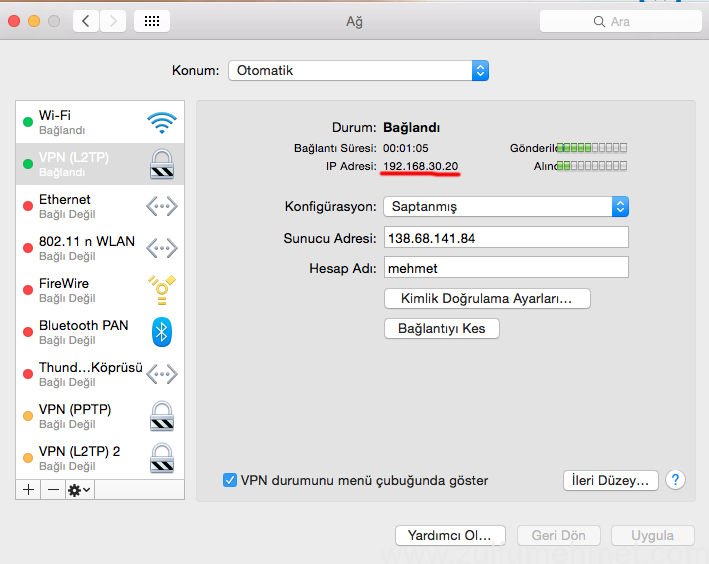709x564 pixels.
Task: Open the Konfigürasyon dropdown
Action: [x=505, y=206]
